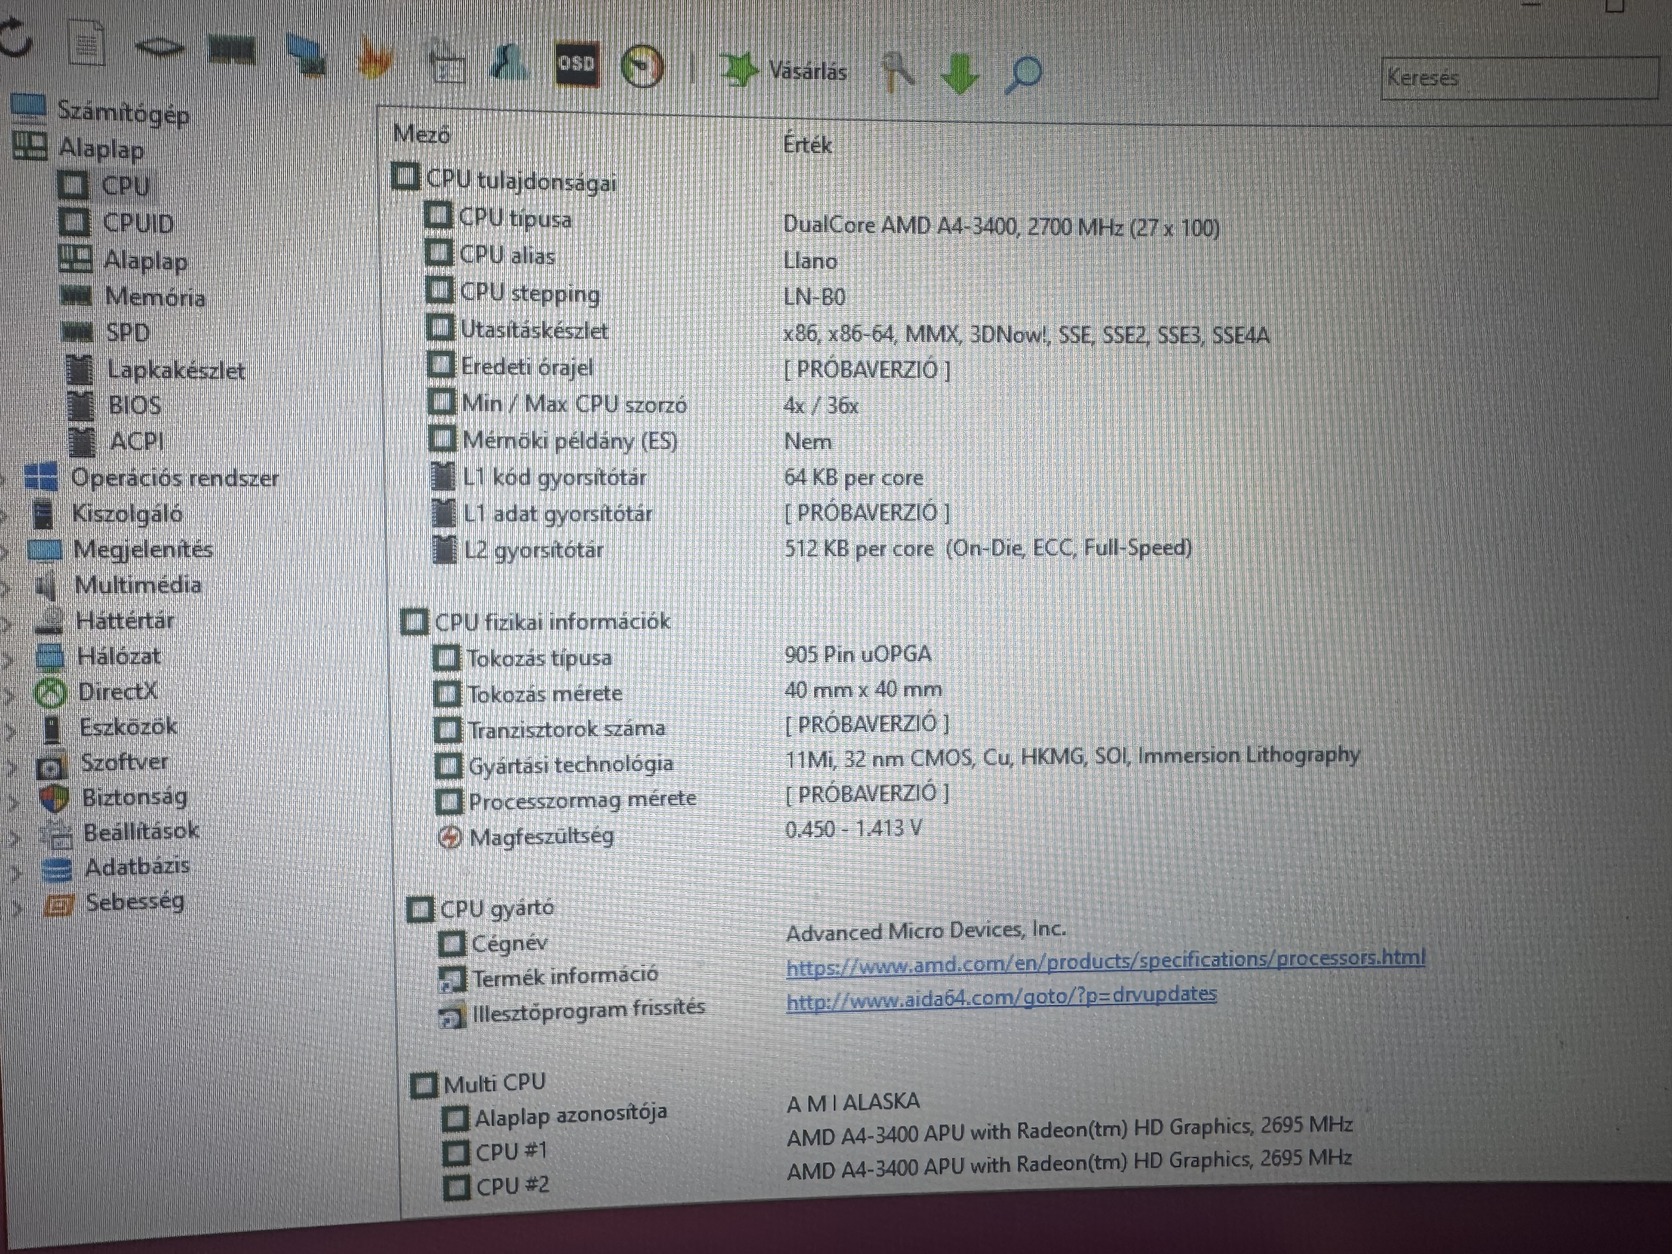Viewport: 1672px width, 1254px height.
Task: Click the magnifier search toolbar icon
Action: [1024, 75]
